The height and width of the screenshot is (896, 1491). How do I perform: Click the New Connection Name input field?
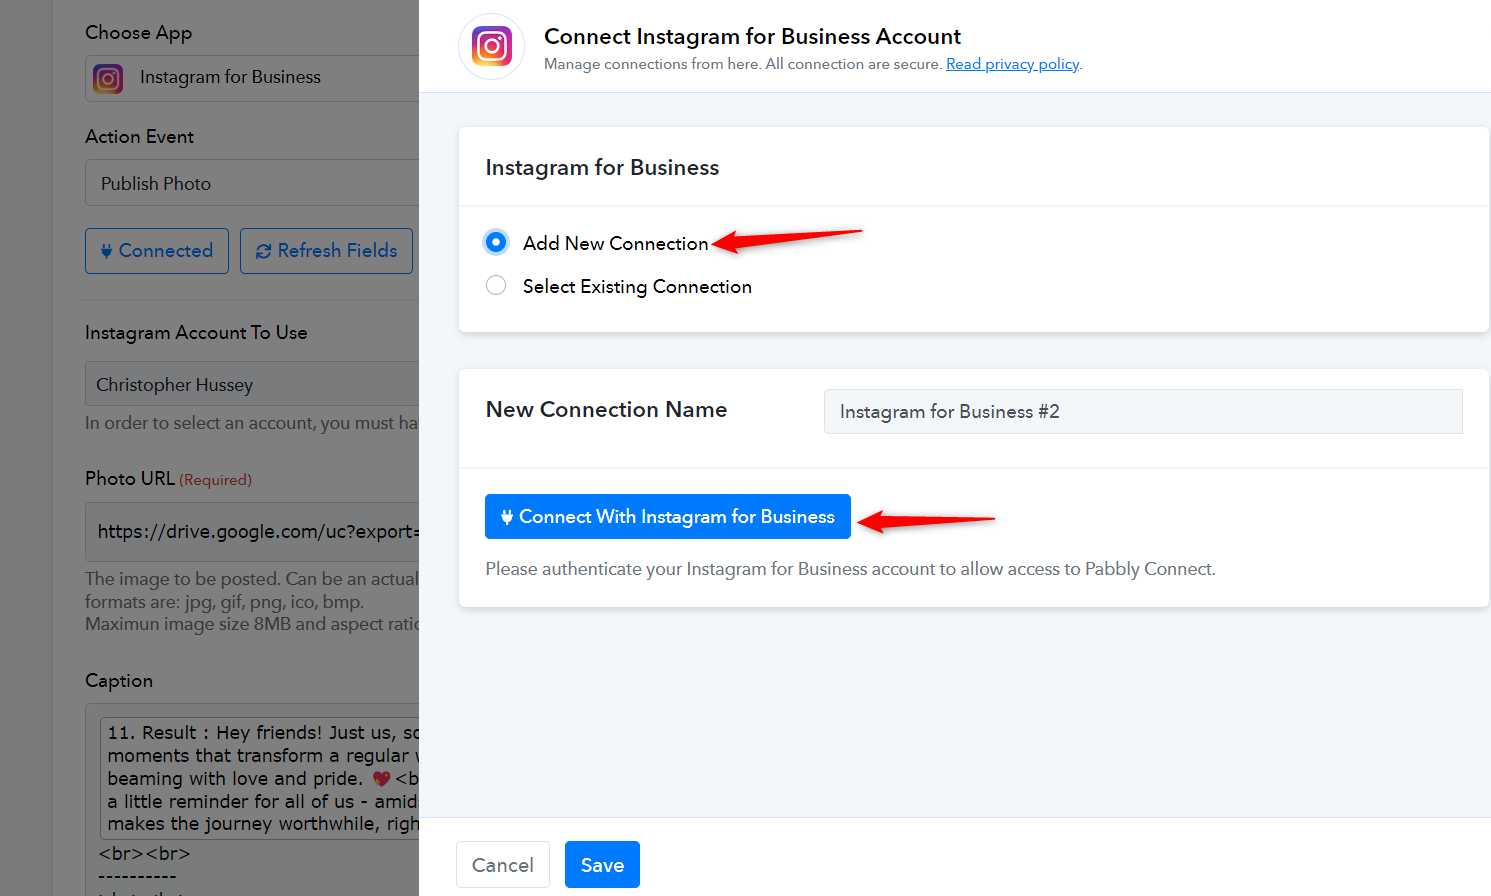pyautogui.click(x=1143, y=411)
